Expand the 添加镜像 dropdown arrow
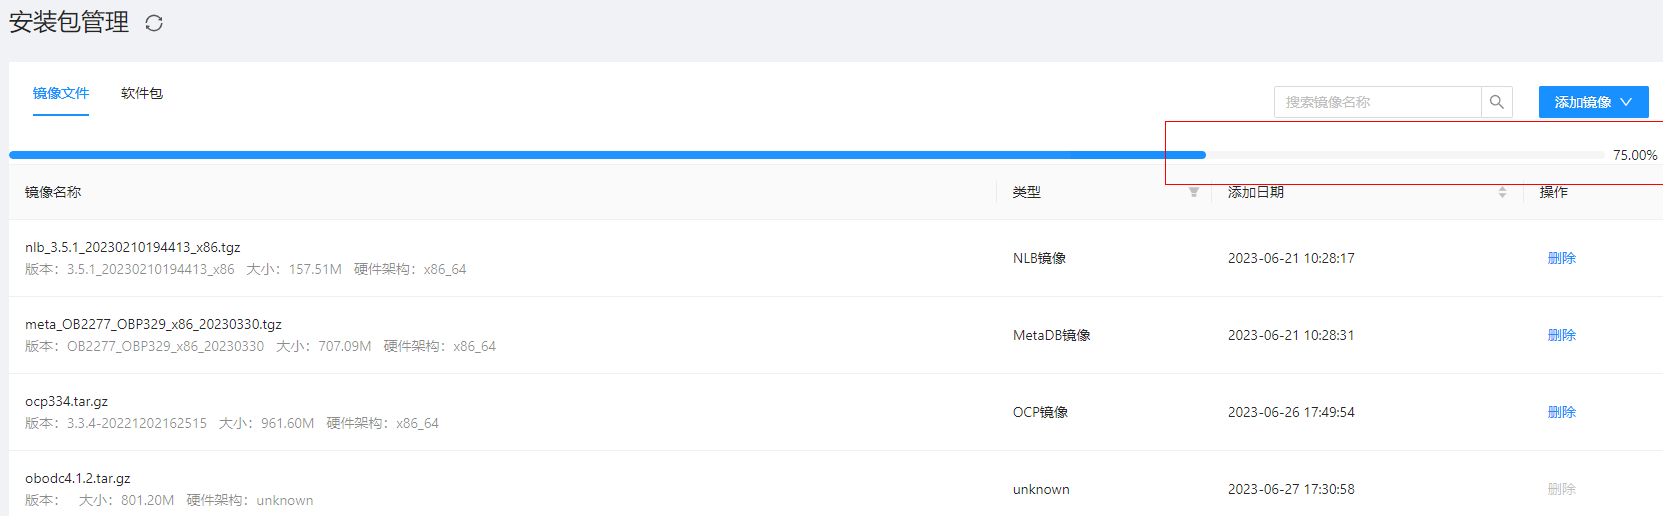 click(1626, 102)
